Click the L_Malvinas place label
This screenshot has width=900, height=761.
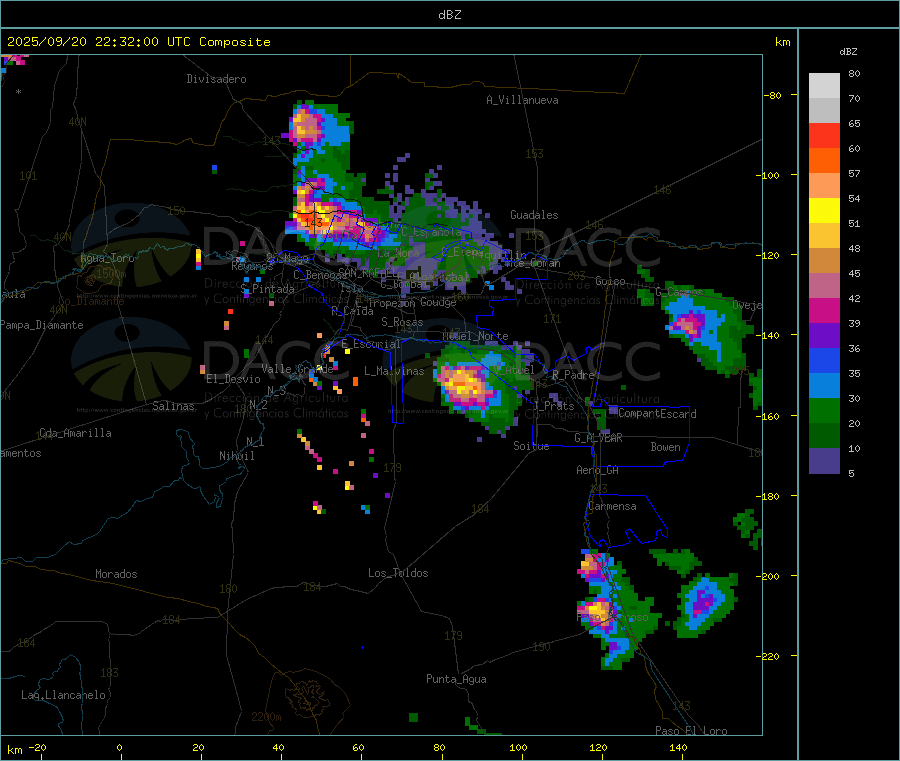pyautogui.click(x=394, y=371)
